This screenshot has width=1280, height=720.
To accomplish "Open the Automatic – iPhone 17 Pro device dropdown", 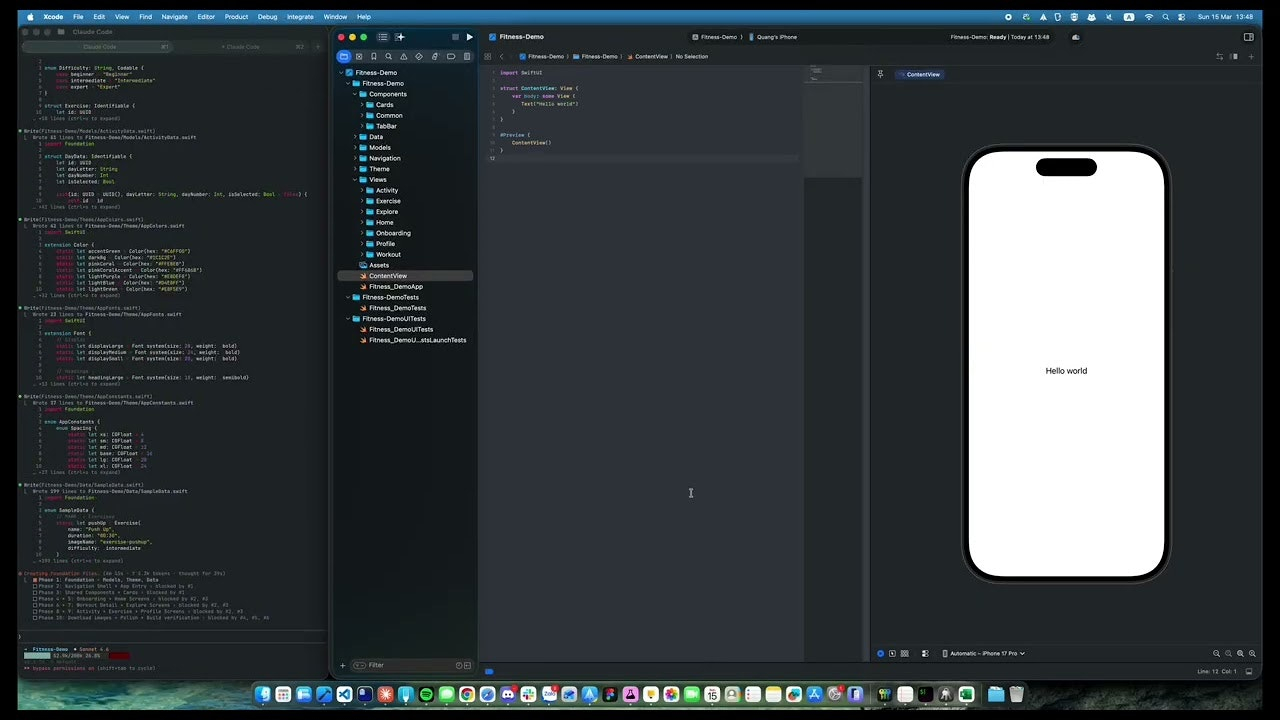I will point(985,653).
